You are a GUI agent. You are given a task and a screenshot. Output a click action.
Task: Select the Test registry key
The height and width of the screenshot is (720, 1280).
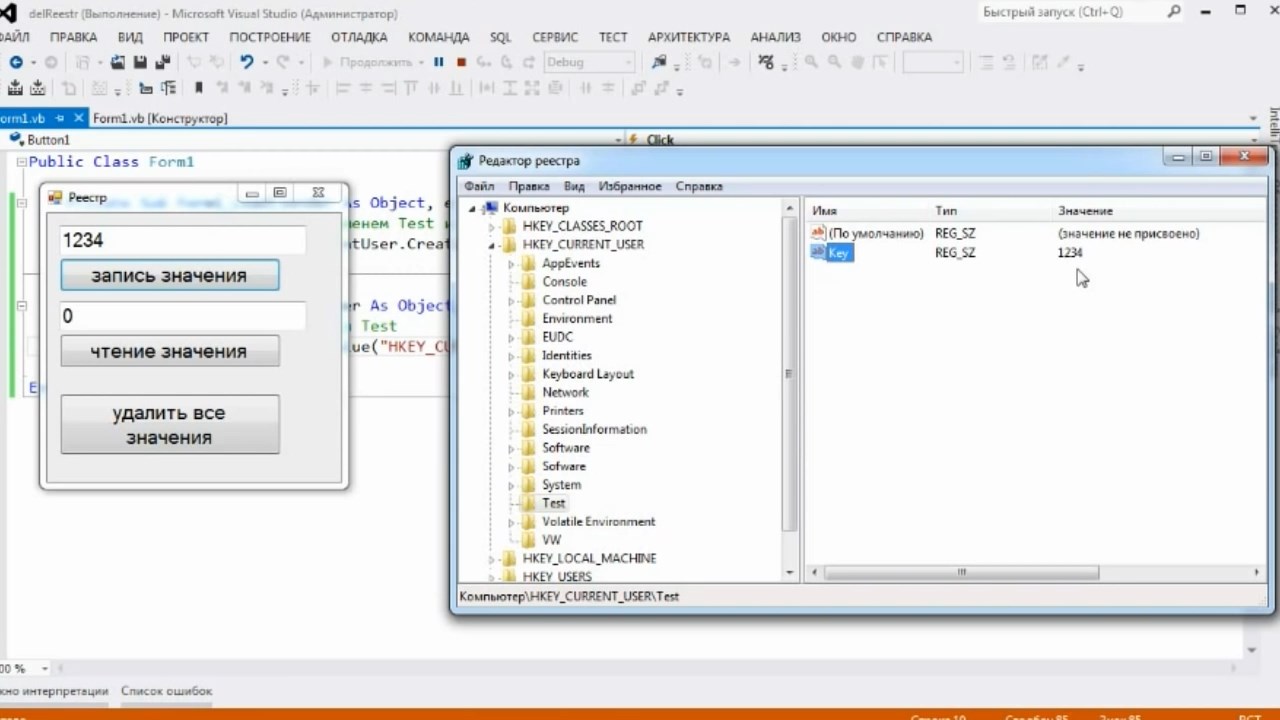click(x=554, y=503)
